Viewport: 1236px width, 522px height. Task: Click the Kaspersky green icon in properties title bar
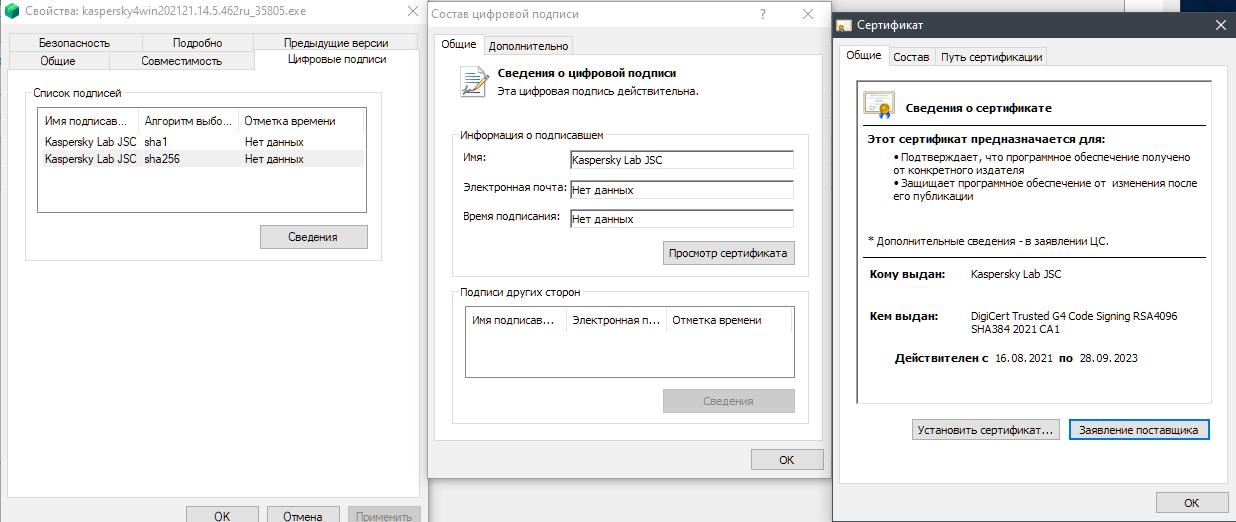click(12, 12)
